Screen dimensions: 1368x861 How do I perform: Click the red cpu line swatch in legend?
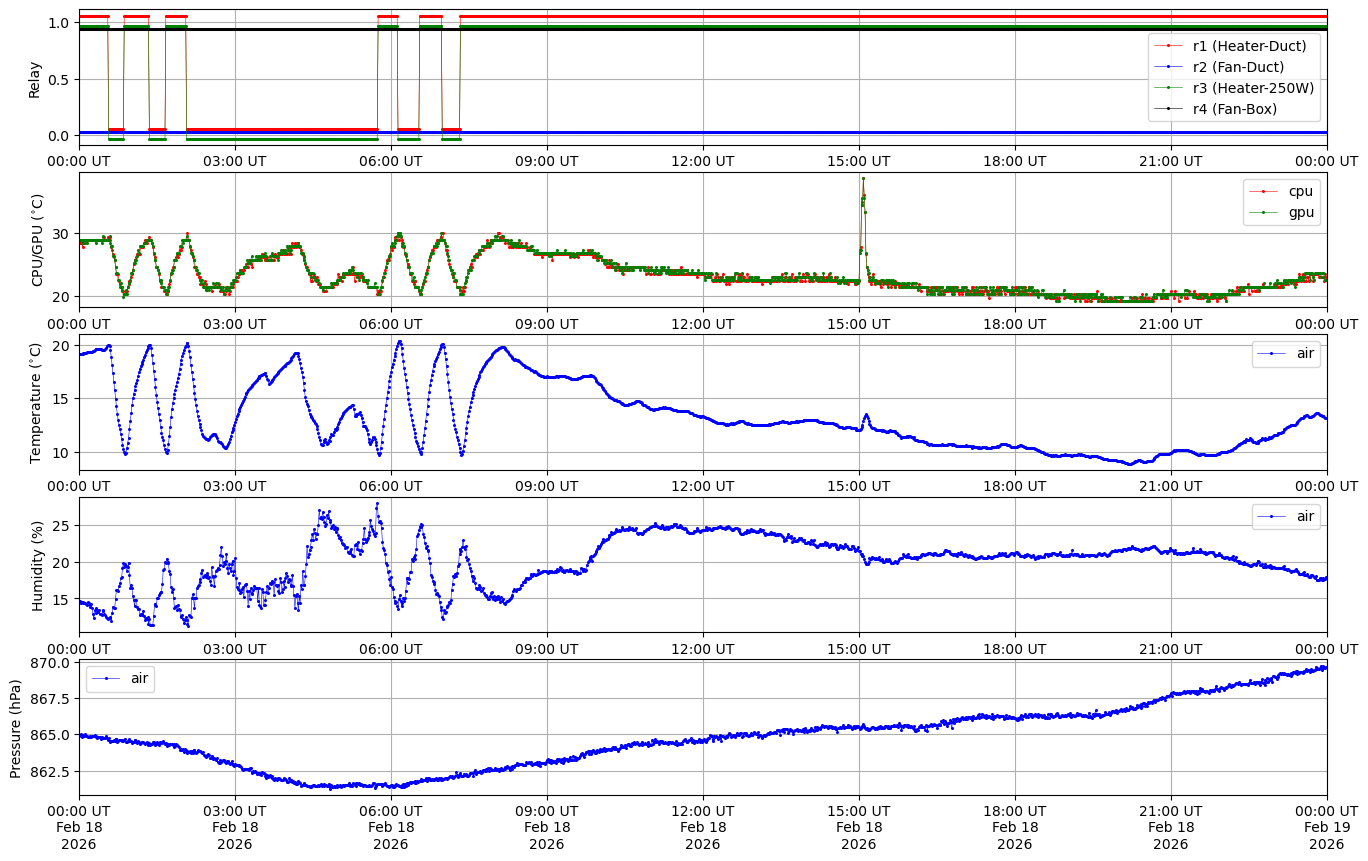click(x=1262, y=191)
